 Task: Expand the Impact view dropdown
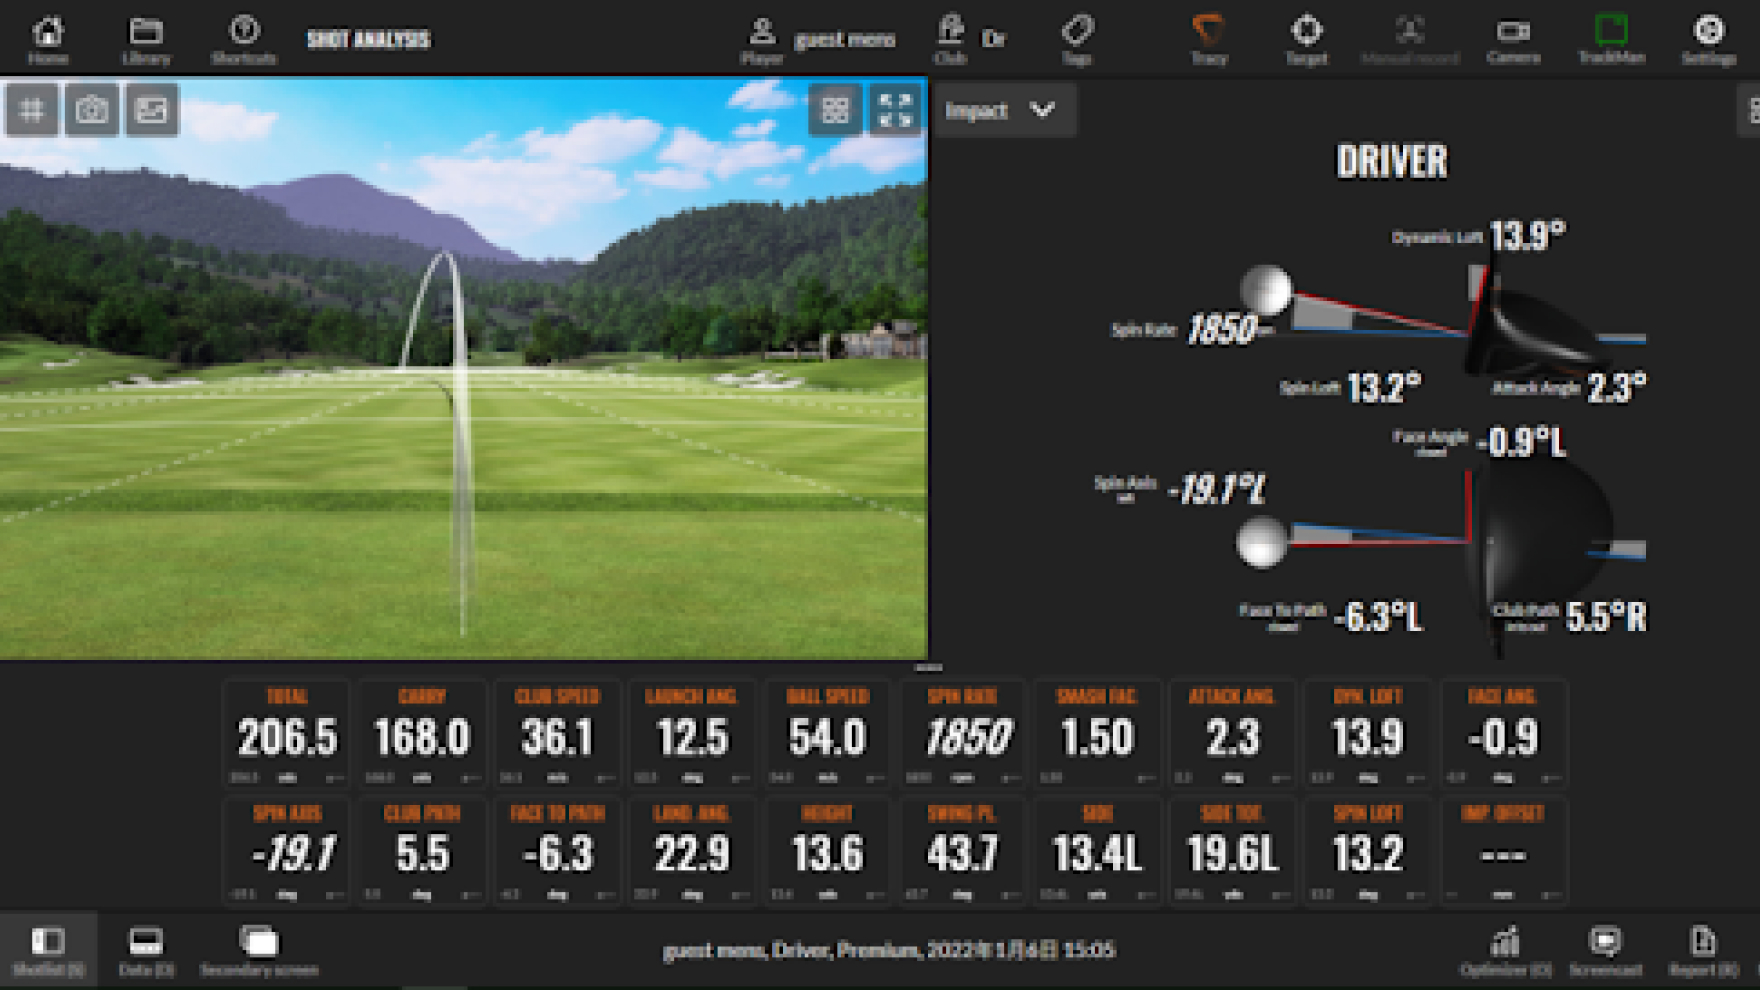pyautogui.click(x=1001, y=110)
